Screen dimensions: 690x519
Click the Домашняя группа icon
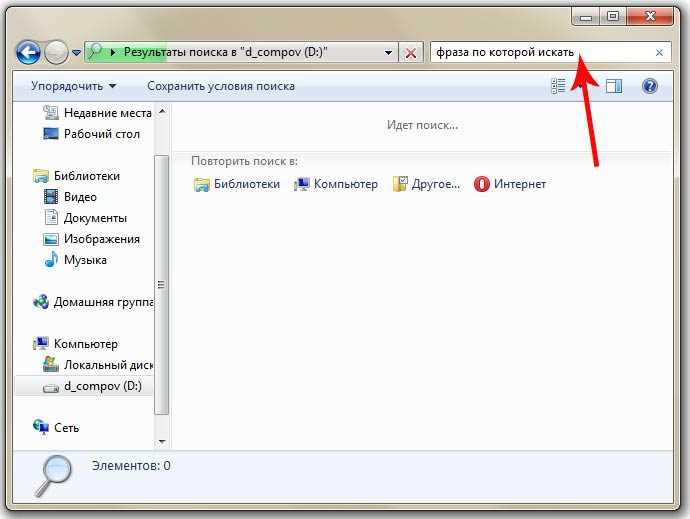41,302
